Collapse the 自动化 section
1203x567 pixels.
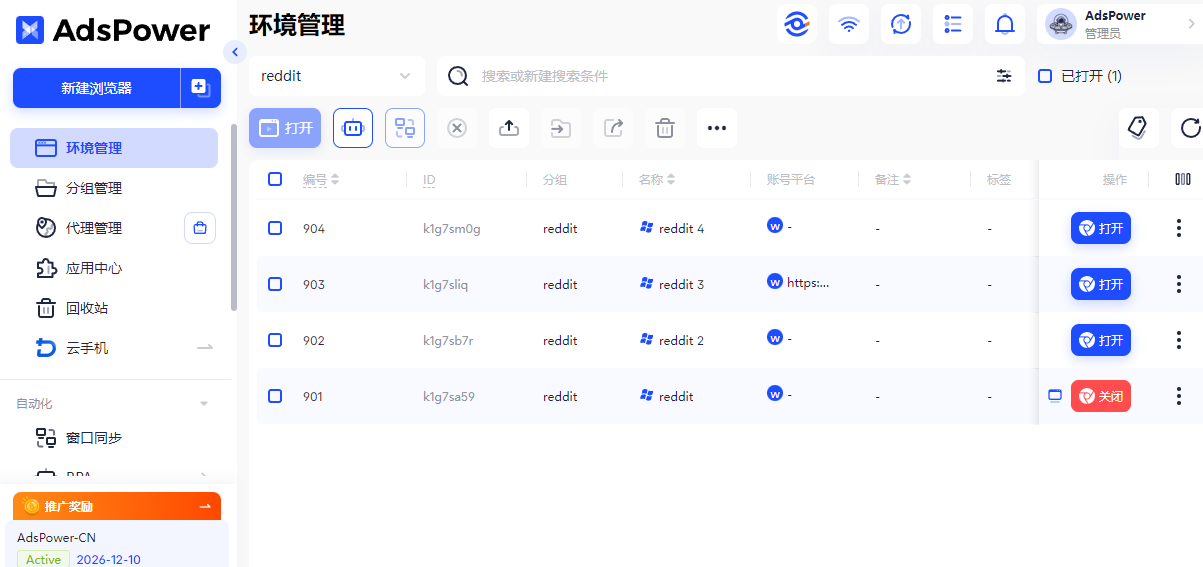click(204, 404)
